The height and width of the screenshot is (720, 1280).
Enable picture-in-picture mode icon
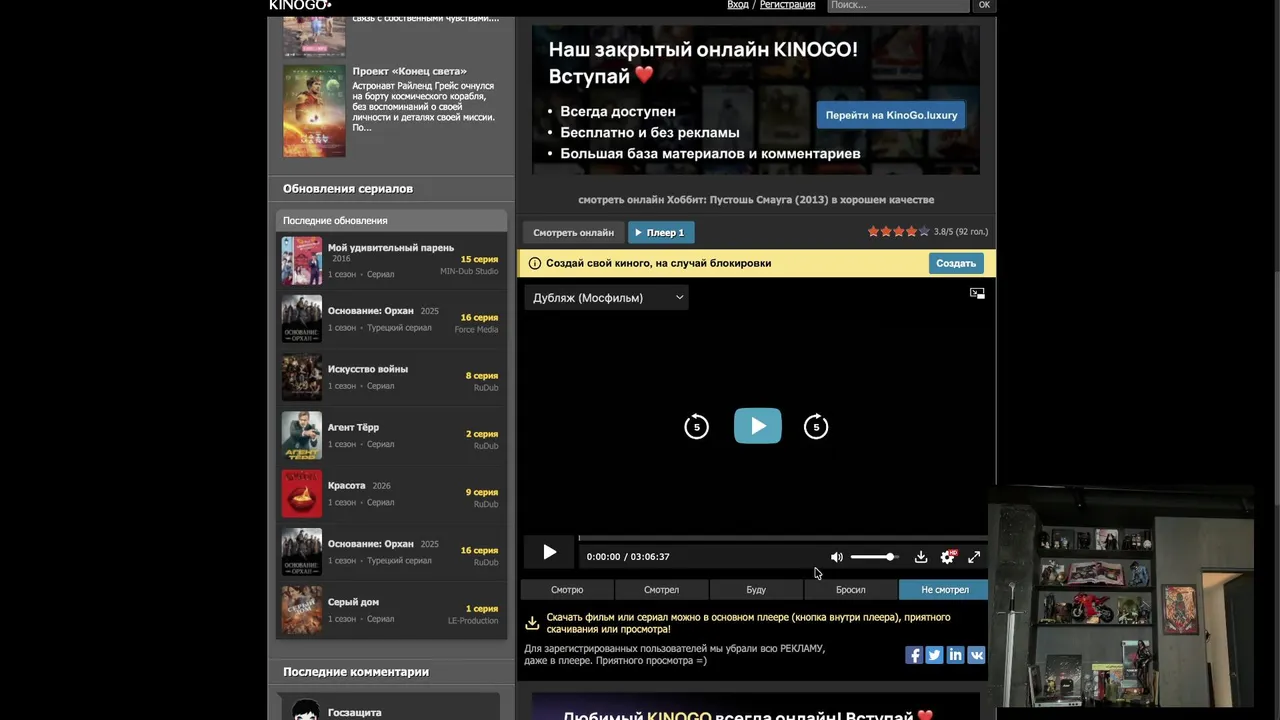tap(977, 293)
